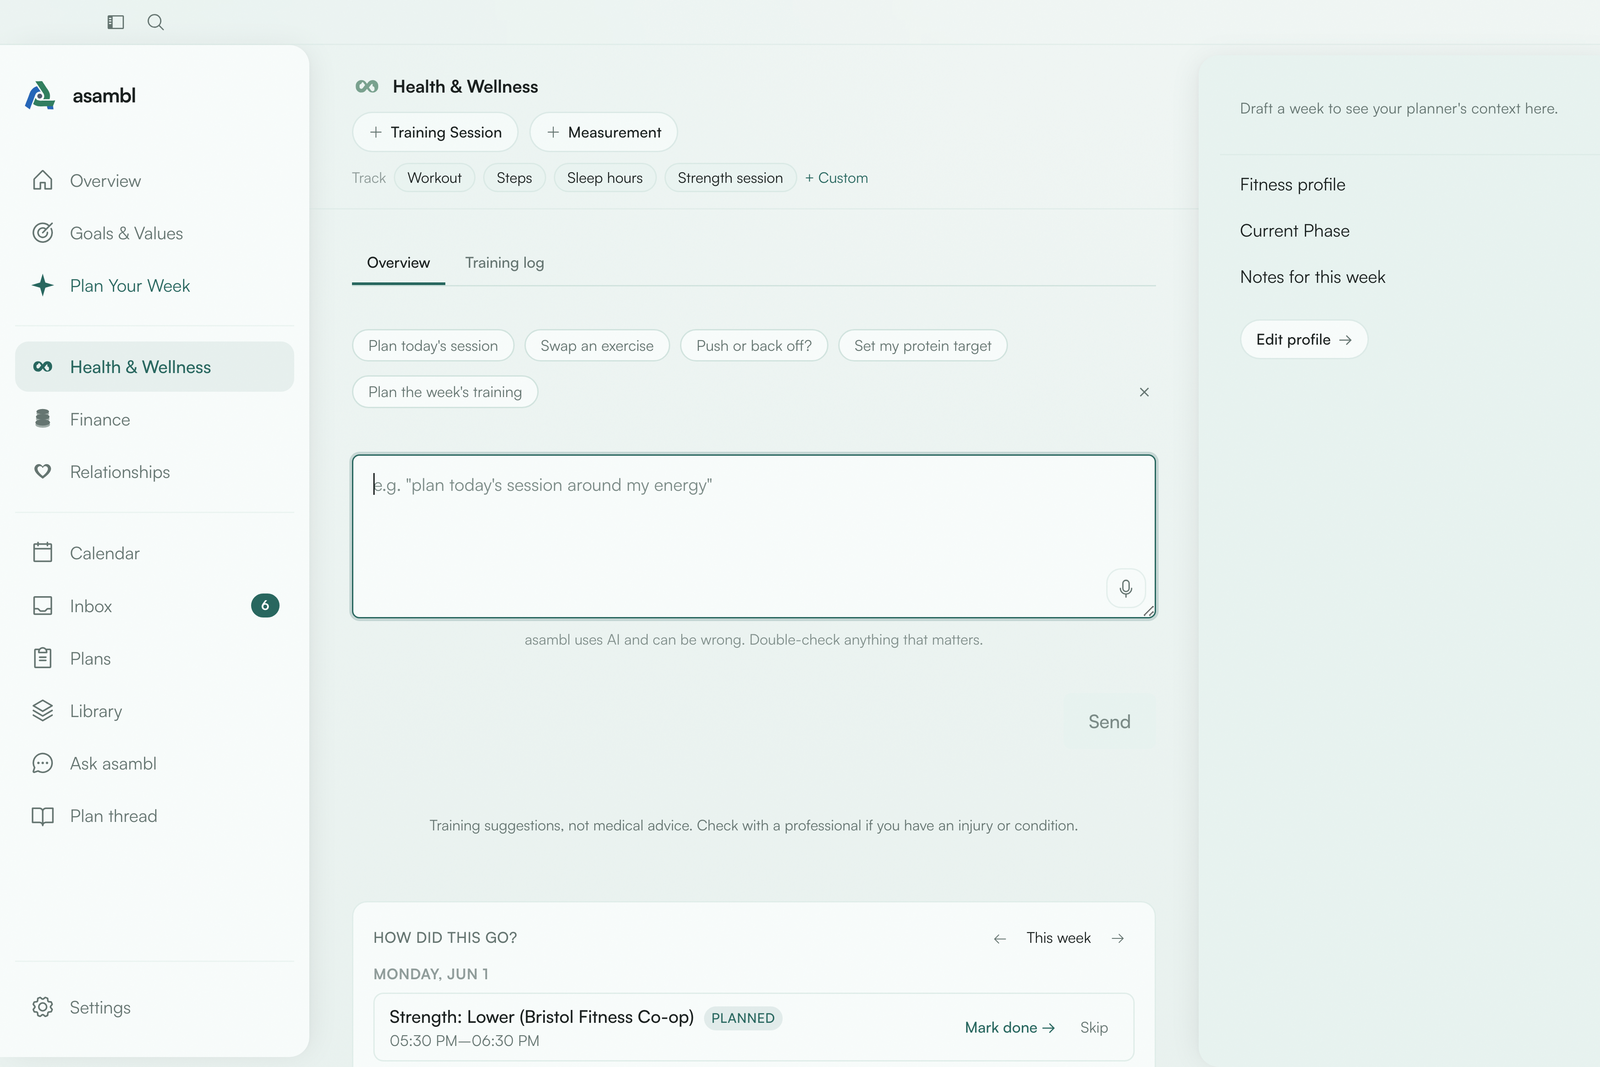Focus the message text box
This screenshot has height=1067, width=1600.
(x=754, y=536)
